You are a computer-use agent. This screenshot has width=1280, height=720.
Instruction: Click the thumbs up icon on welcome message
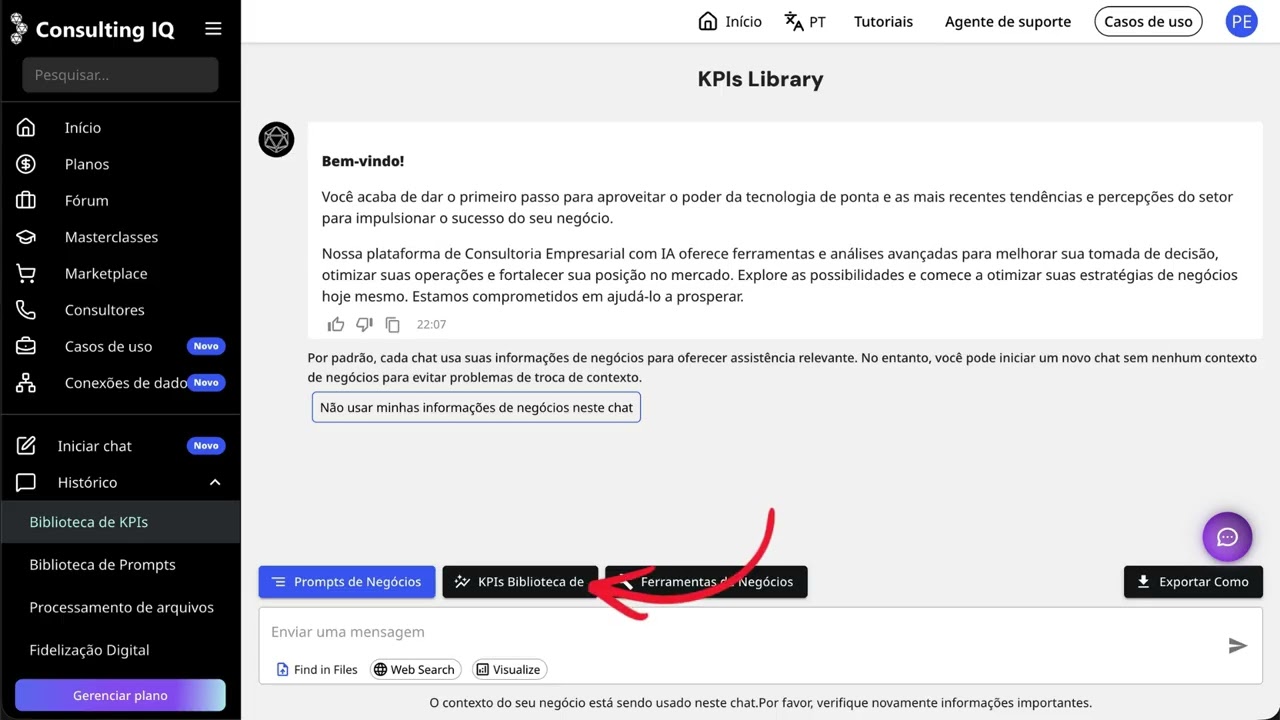tap(336, 324)
